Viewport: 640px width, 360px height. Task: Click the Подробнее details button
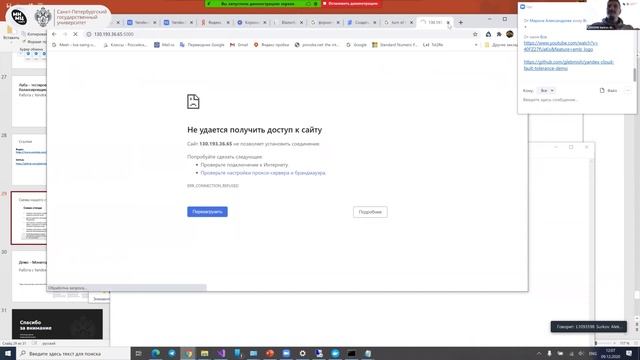(x=370, y=212)
